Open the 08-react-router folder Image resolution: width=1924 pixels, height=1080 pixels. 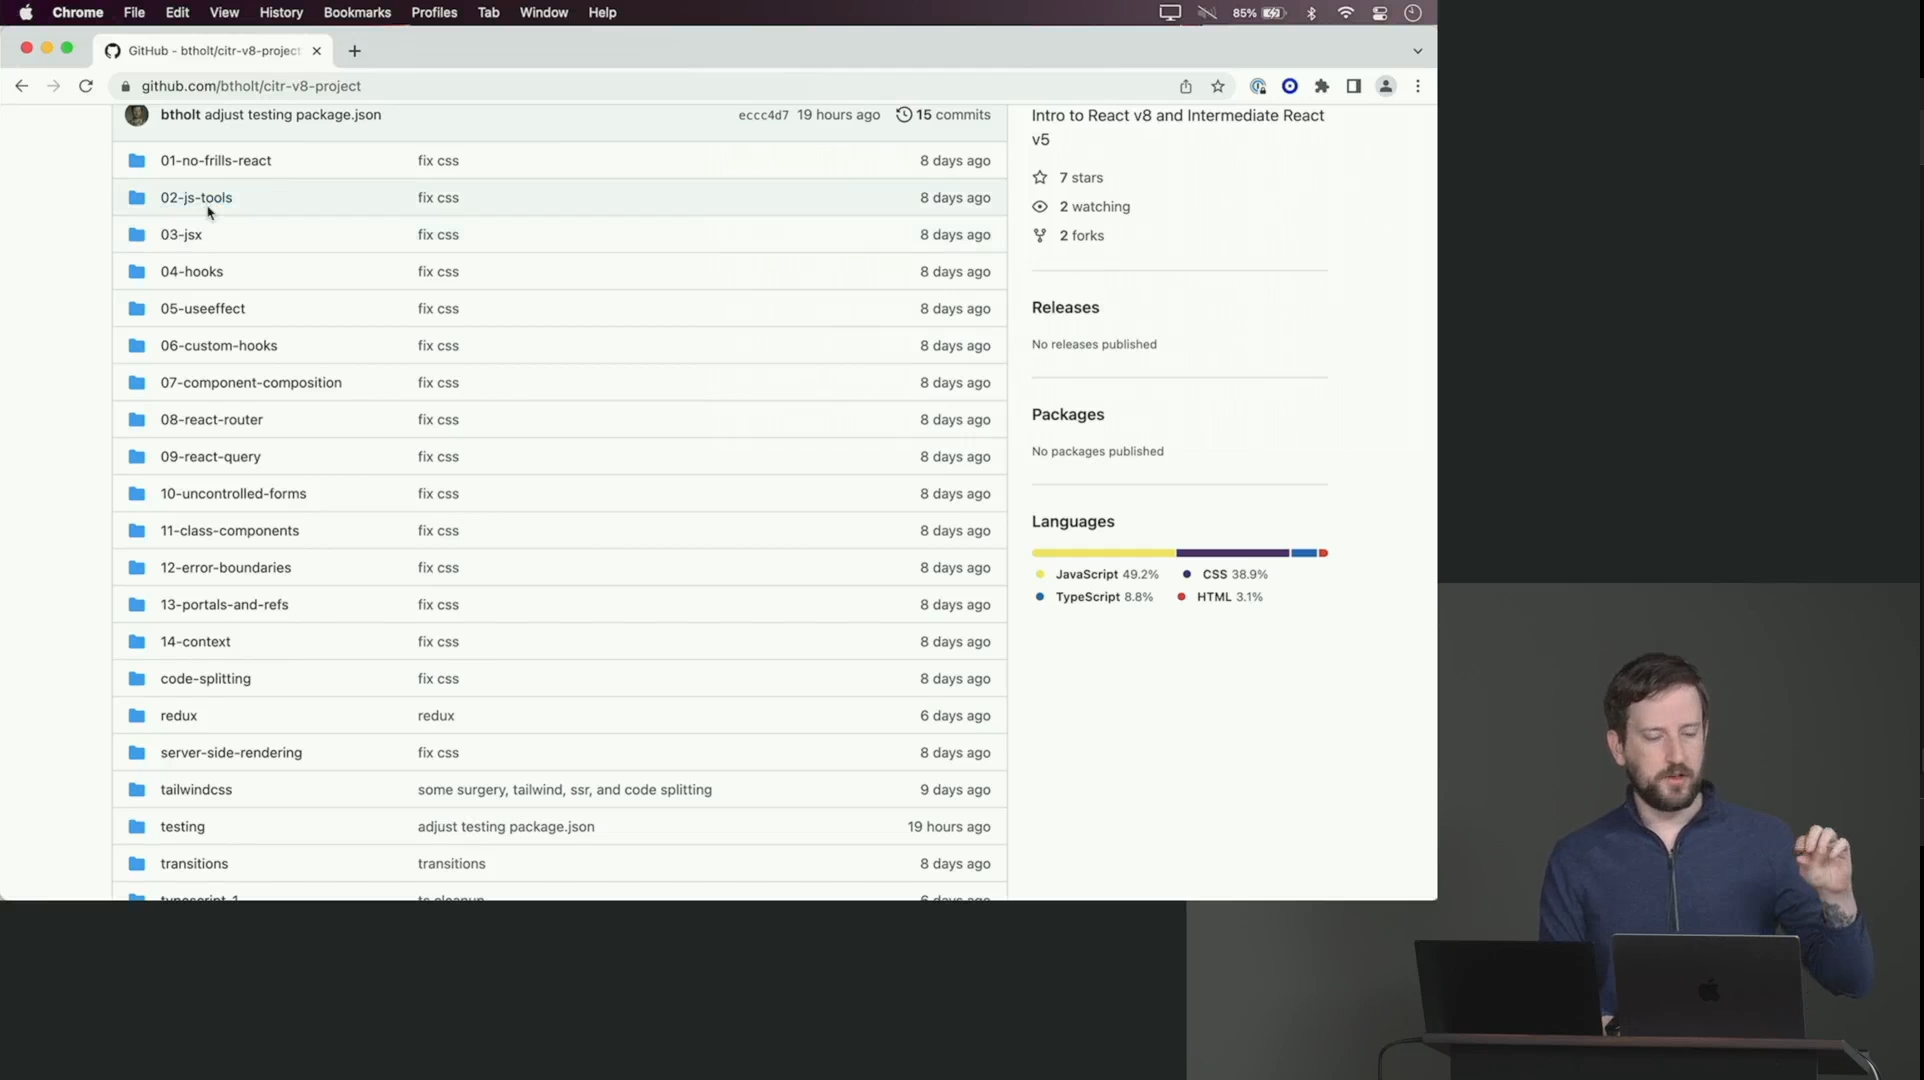click(x=212, y=419)
